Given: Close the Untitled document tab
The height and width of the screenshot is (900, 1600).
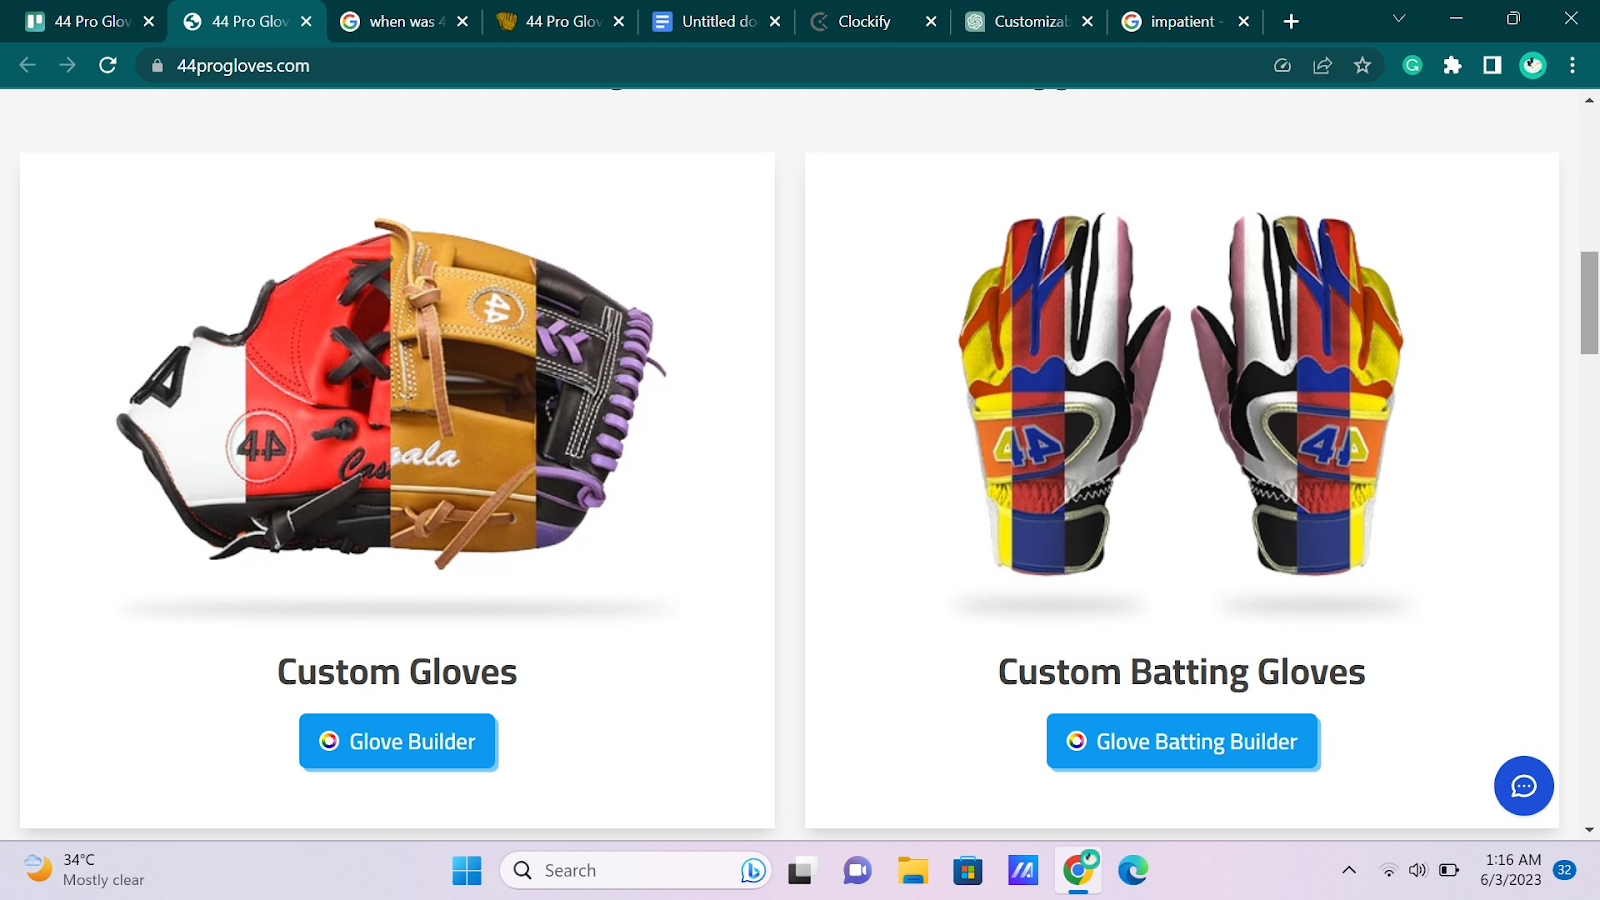Looking at the screenshot, I should pos(775,21).
